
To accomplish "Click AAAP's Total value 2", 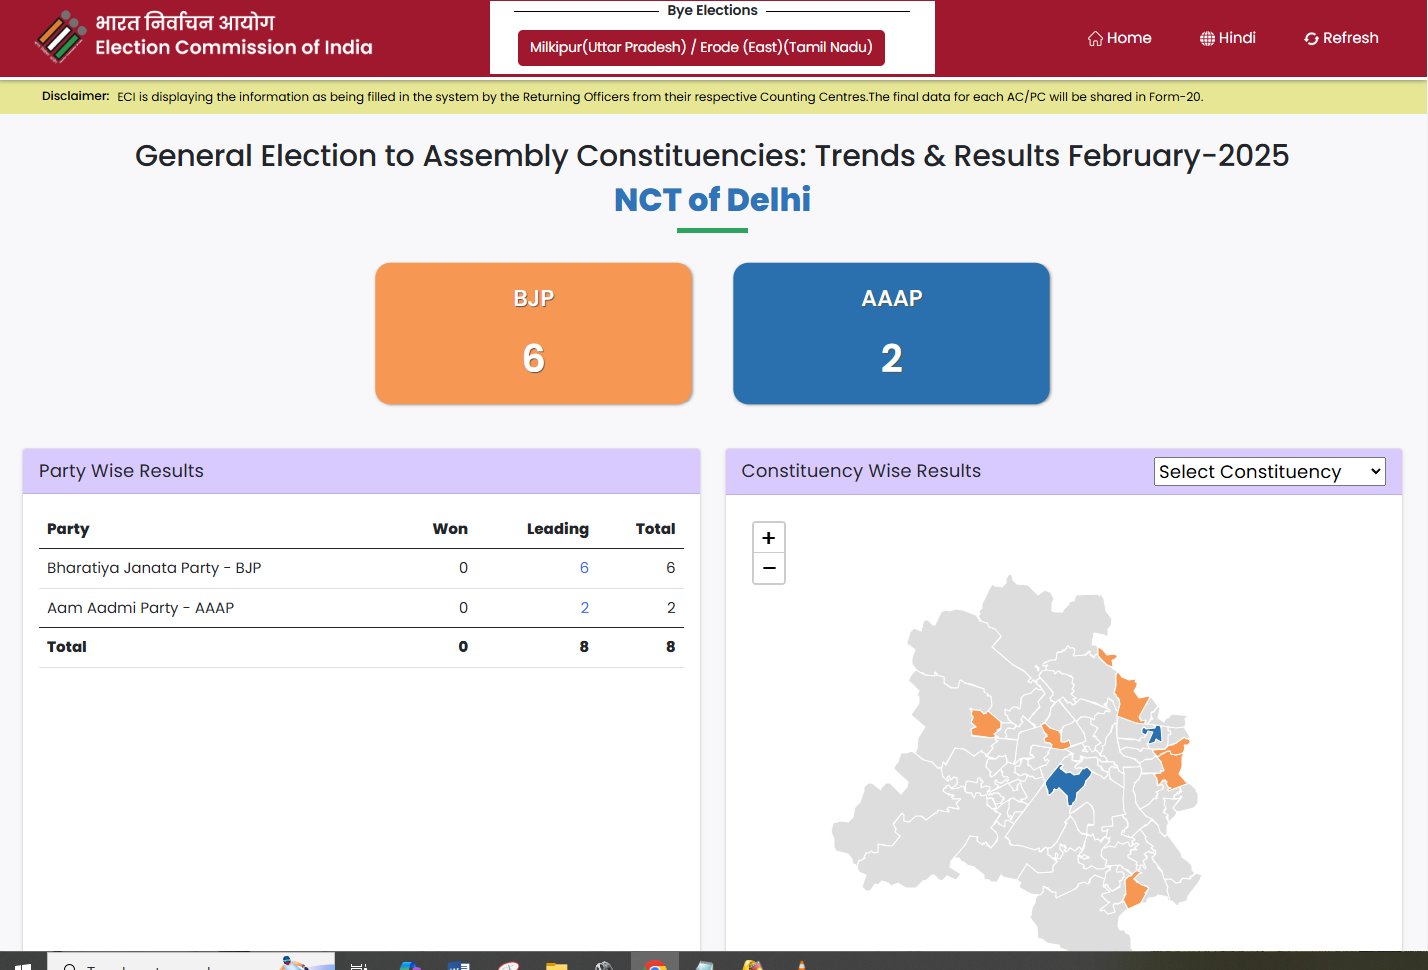I will point(671,608).
